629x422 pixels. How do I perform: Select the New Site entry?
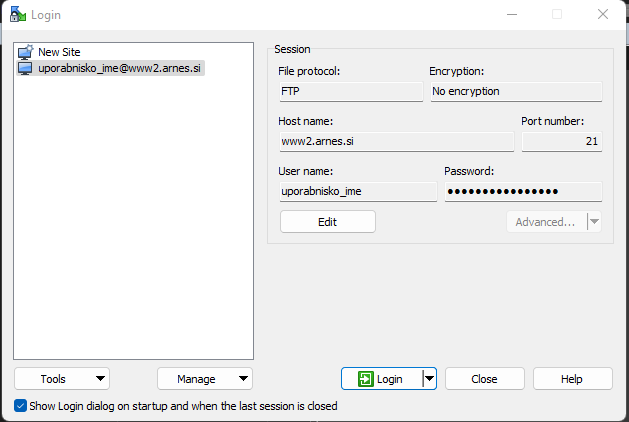(x=59, y=52)
